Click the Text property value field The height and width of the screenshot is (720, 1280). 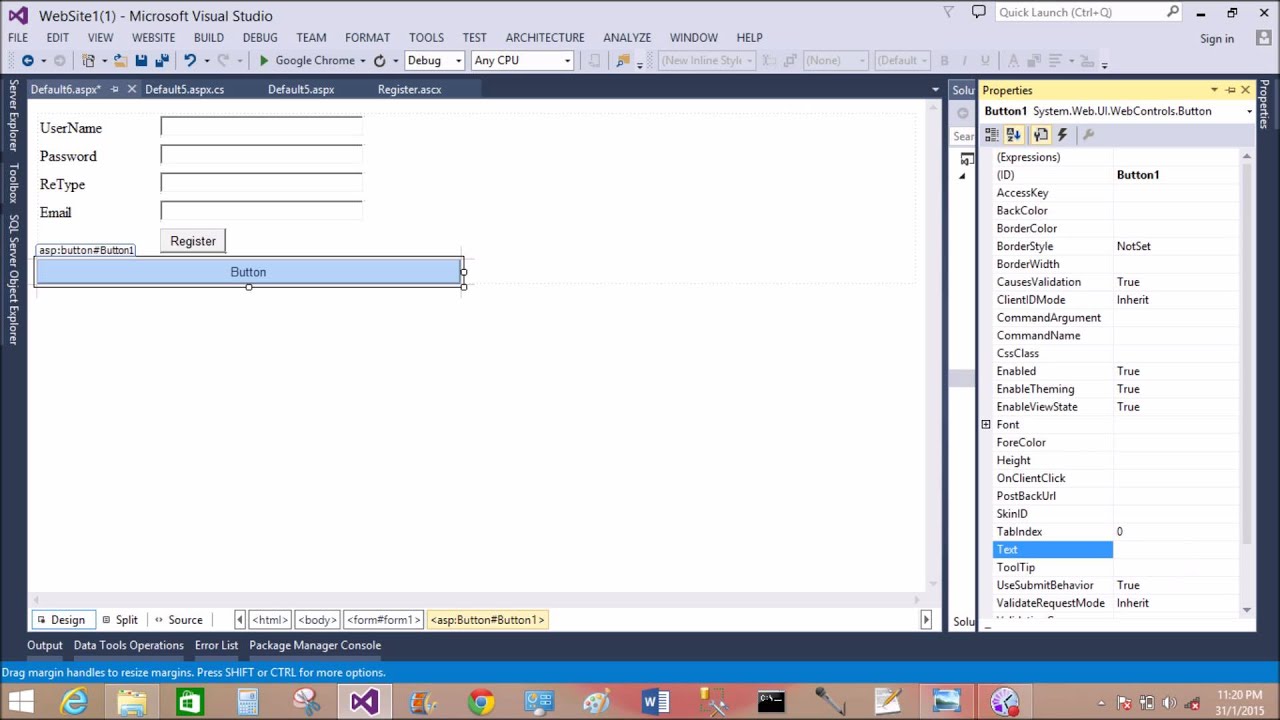tap(1177, 550)
